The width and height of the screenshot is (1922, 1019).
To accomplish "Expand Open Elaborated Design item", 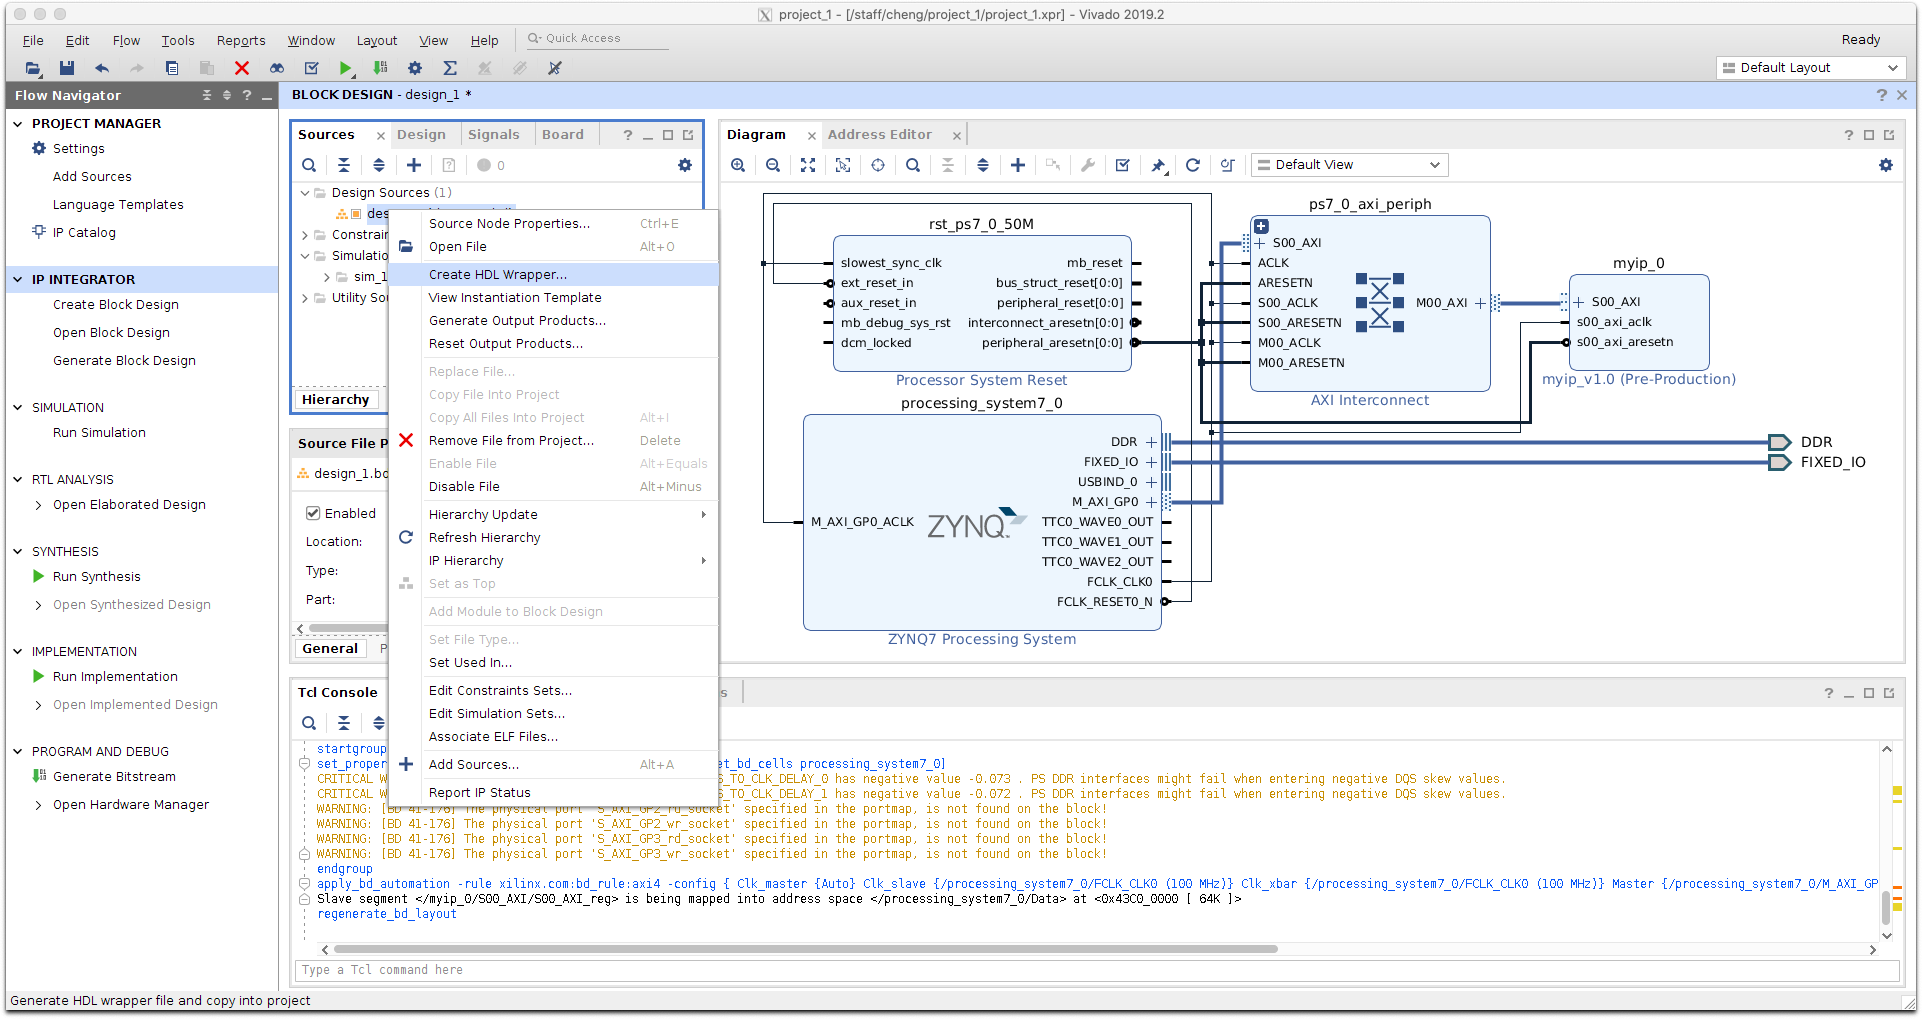I will tap(38, 505).
